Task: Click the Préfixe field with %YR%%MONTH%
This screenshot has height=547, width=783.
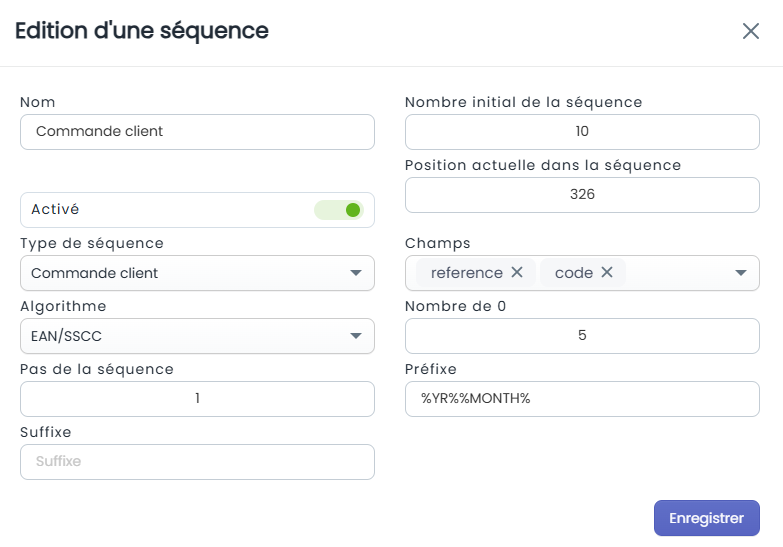Action: click(582, 399)
